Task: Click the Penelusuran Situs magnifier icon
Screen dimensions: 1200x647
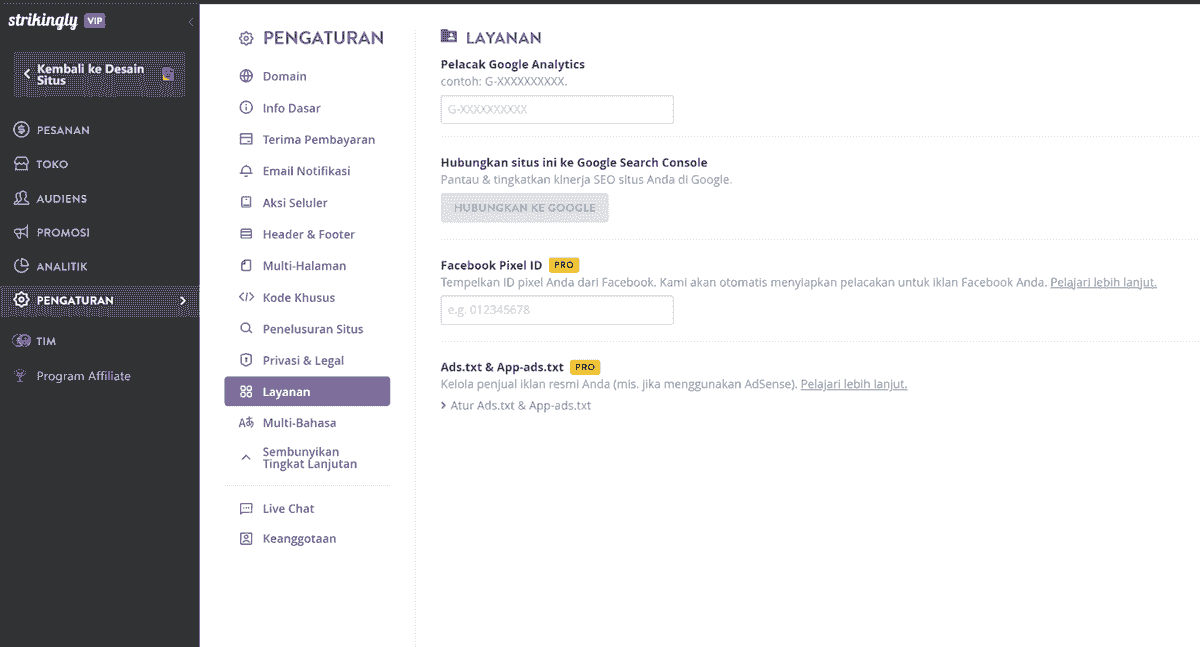Action: pos(246,329)
